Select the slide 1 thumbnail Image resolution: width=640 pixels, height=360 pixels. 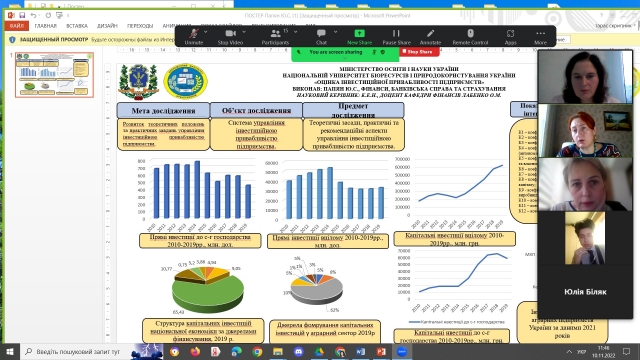pos(54,75)
